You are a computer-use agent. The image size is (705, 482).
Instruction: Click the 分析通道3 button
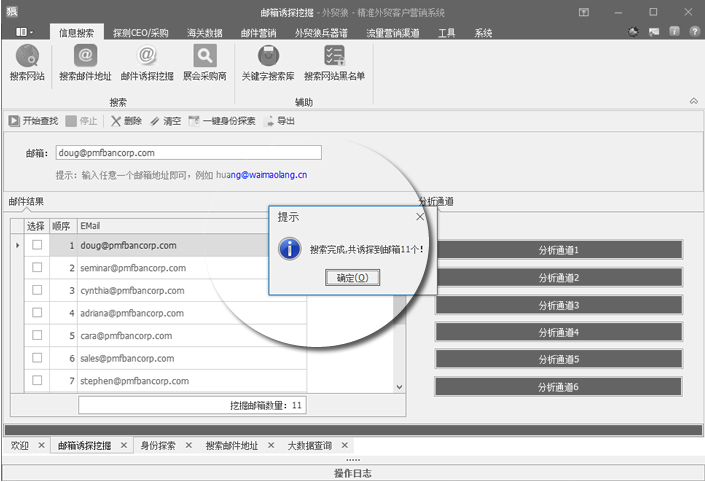point(558,305)
